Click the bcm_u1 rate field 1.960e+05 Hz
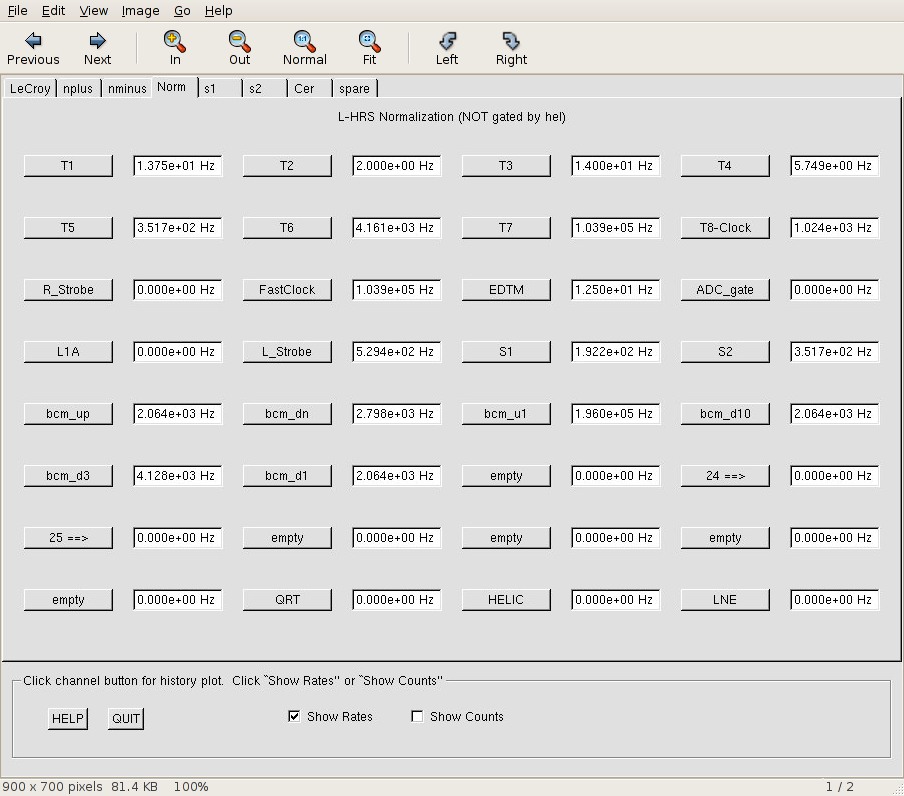The width and height of the screenshot is (904, 796). pos(616,414)
